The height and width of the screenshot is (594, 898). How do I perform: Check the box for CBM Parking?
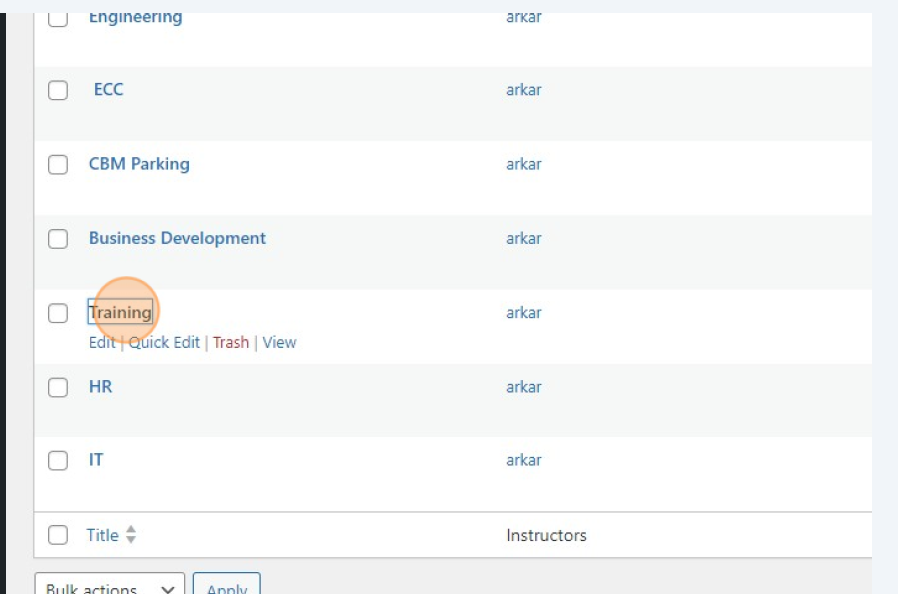click(x=57, y=163)
